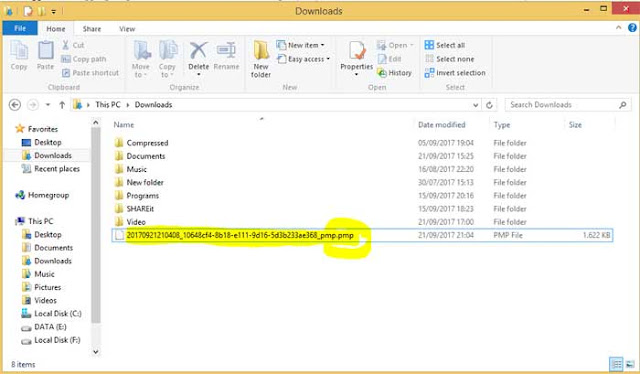Click the Forward arrow button

click(x=32, y=105)
